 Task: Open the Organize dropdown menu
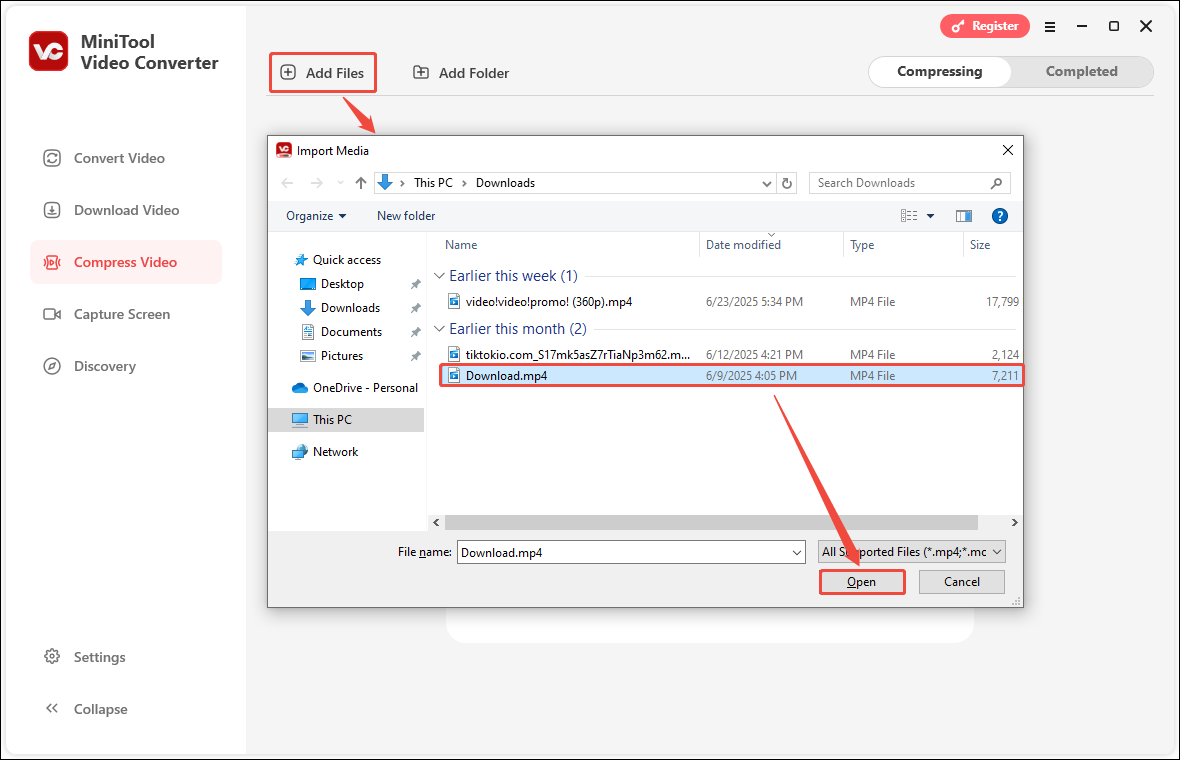click(x=316, y=216)
